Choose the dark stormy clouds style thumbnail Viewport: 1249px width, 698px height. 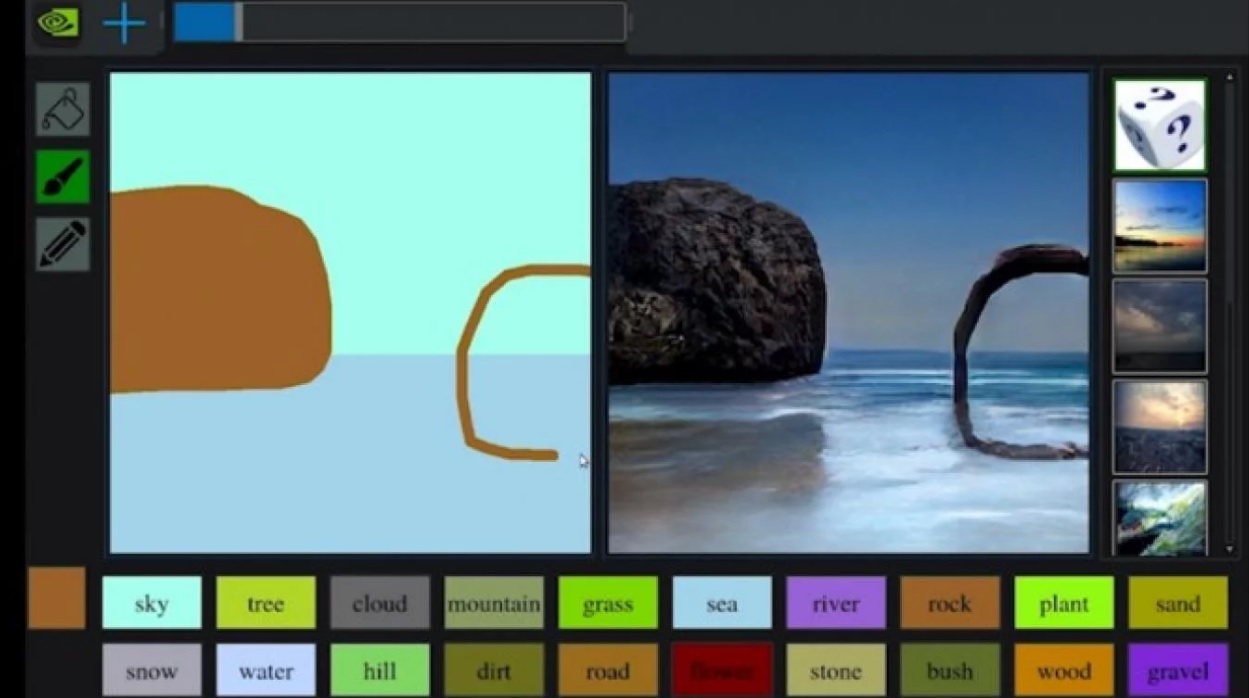pyautogui.click(x=1159, y=326)
